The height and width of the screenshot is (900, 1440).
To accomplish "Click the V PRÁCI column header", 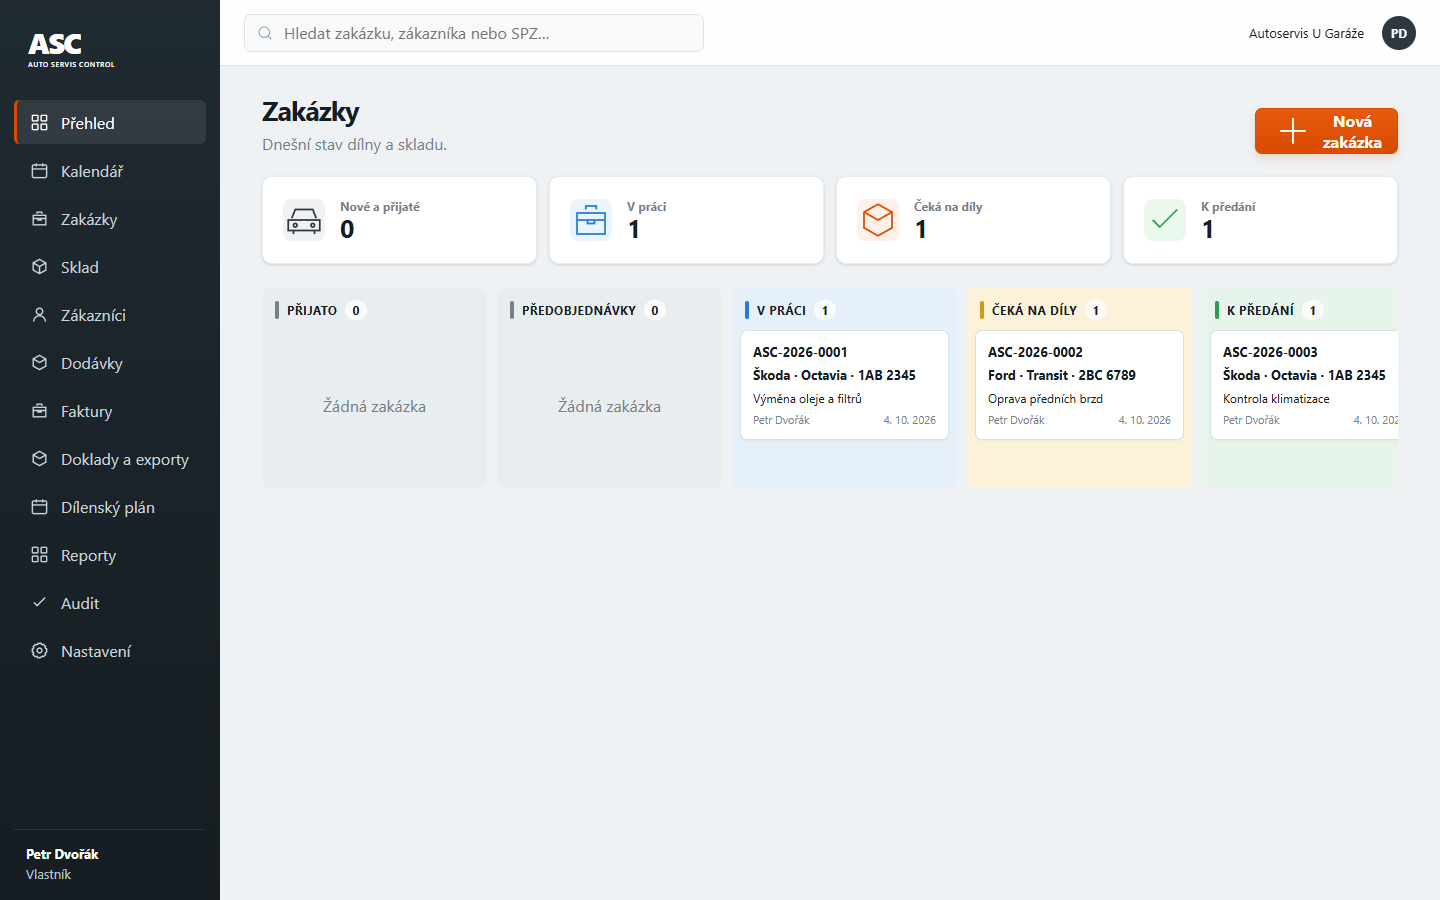I will coord(781,310).
